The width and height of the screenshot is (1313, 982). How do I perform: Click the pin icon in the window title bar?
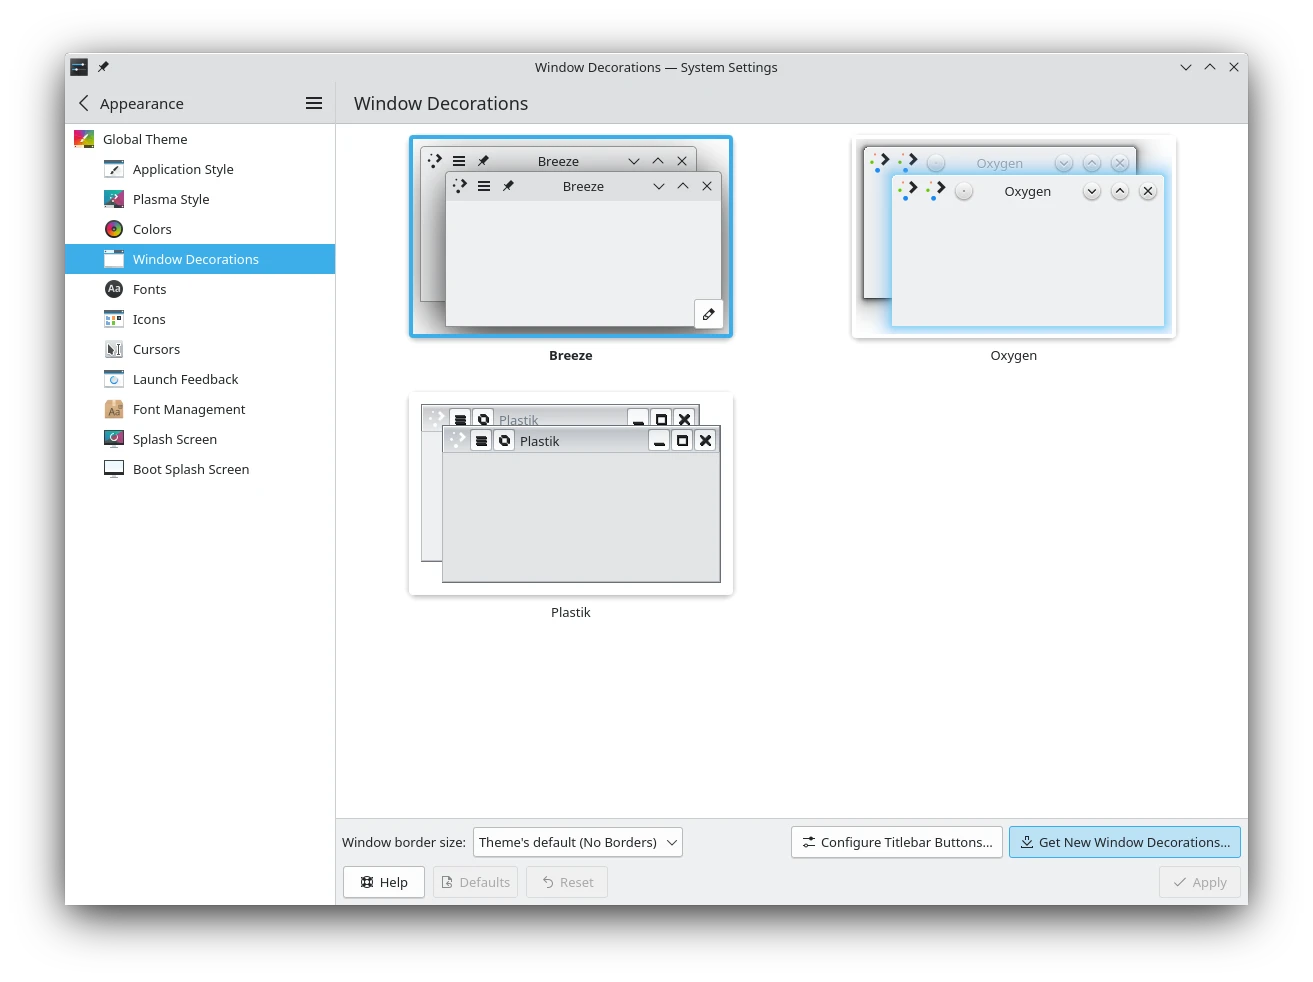(x=103, y=66)
